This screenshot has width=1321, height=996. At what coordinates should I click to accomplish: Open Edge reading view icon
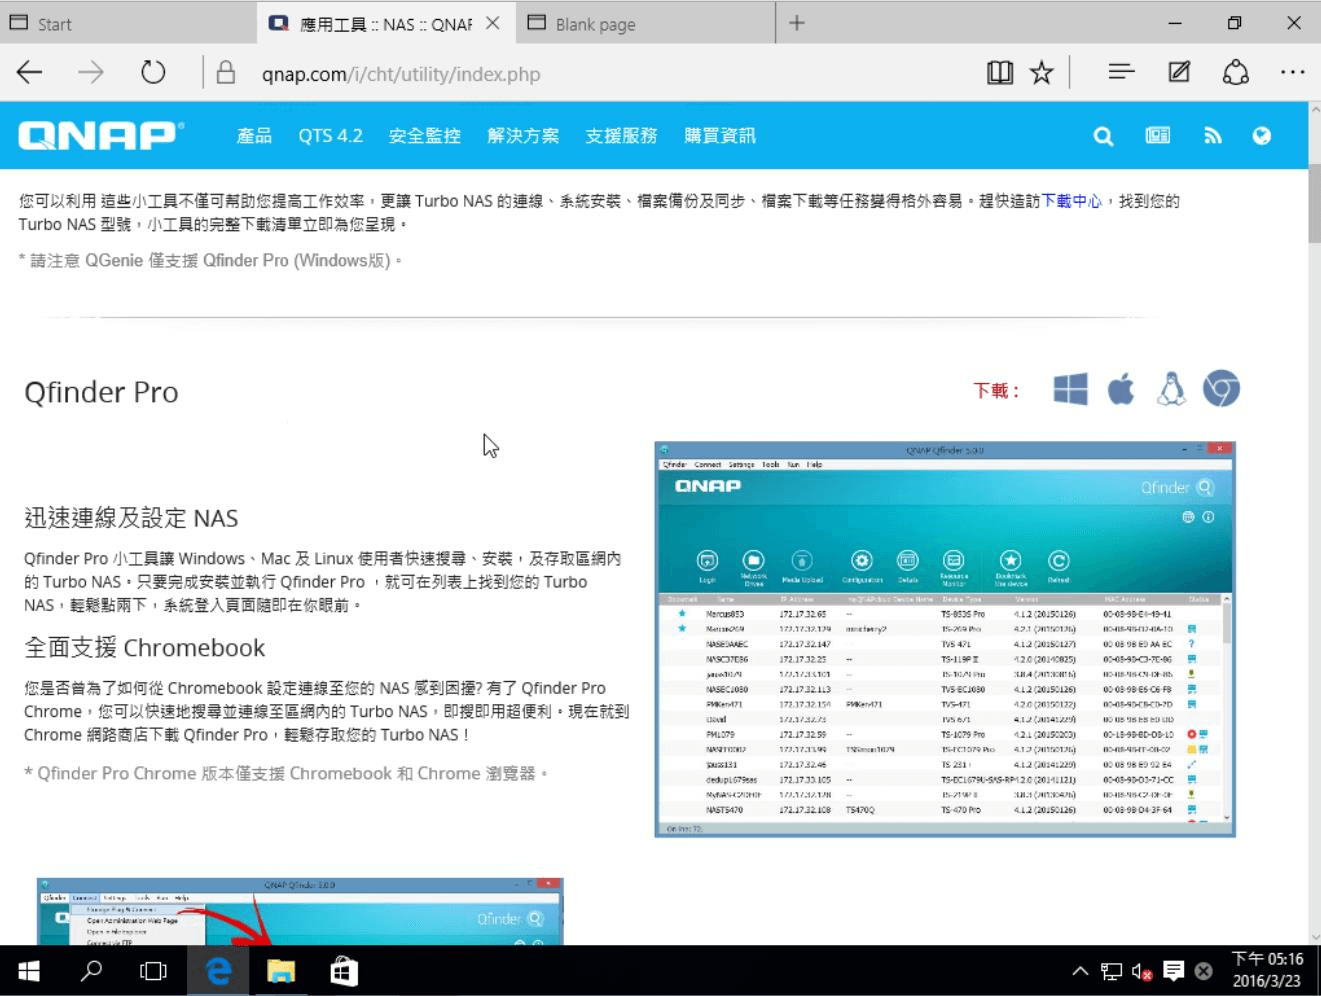click(1000, 73)
